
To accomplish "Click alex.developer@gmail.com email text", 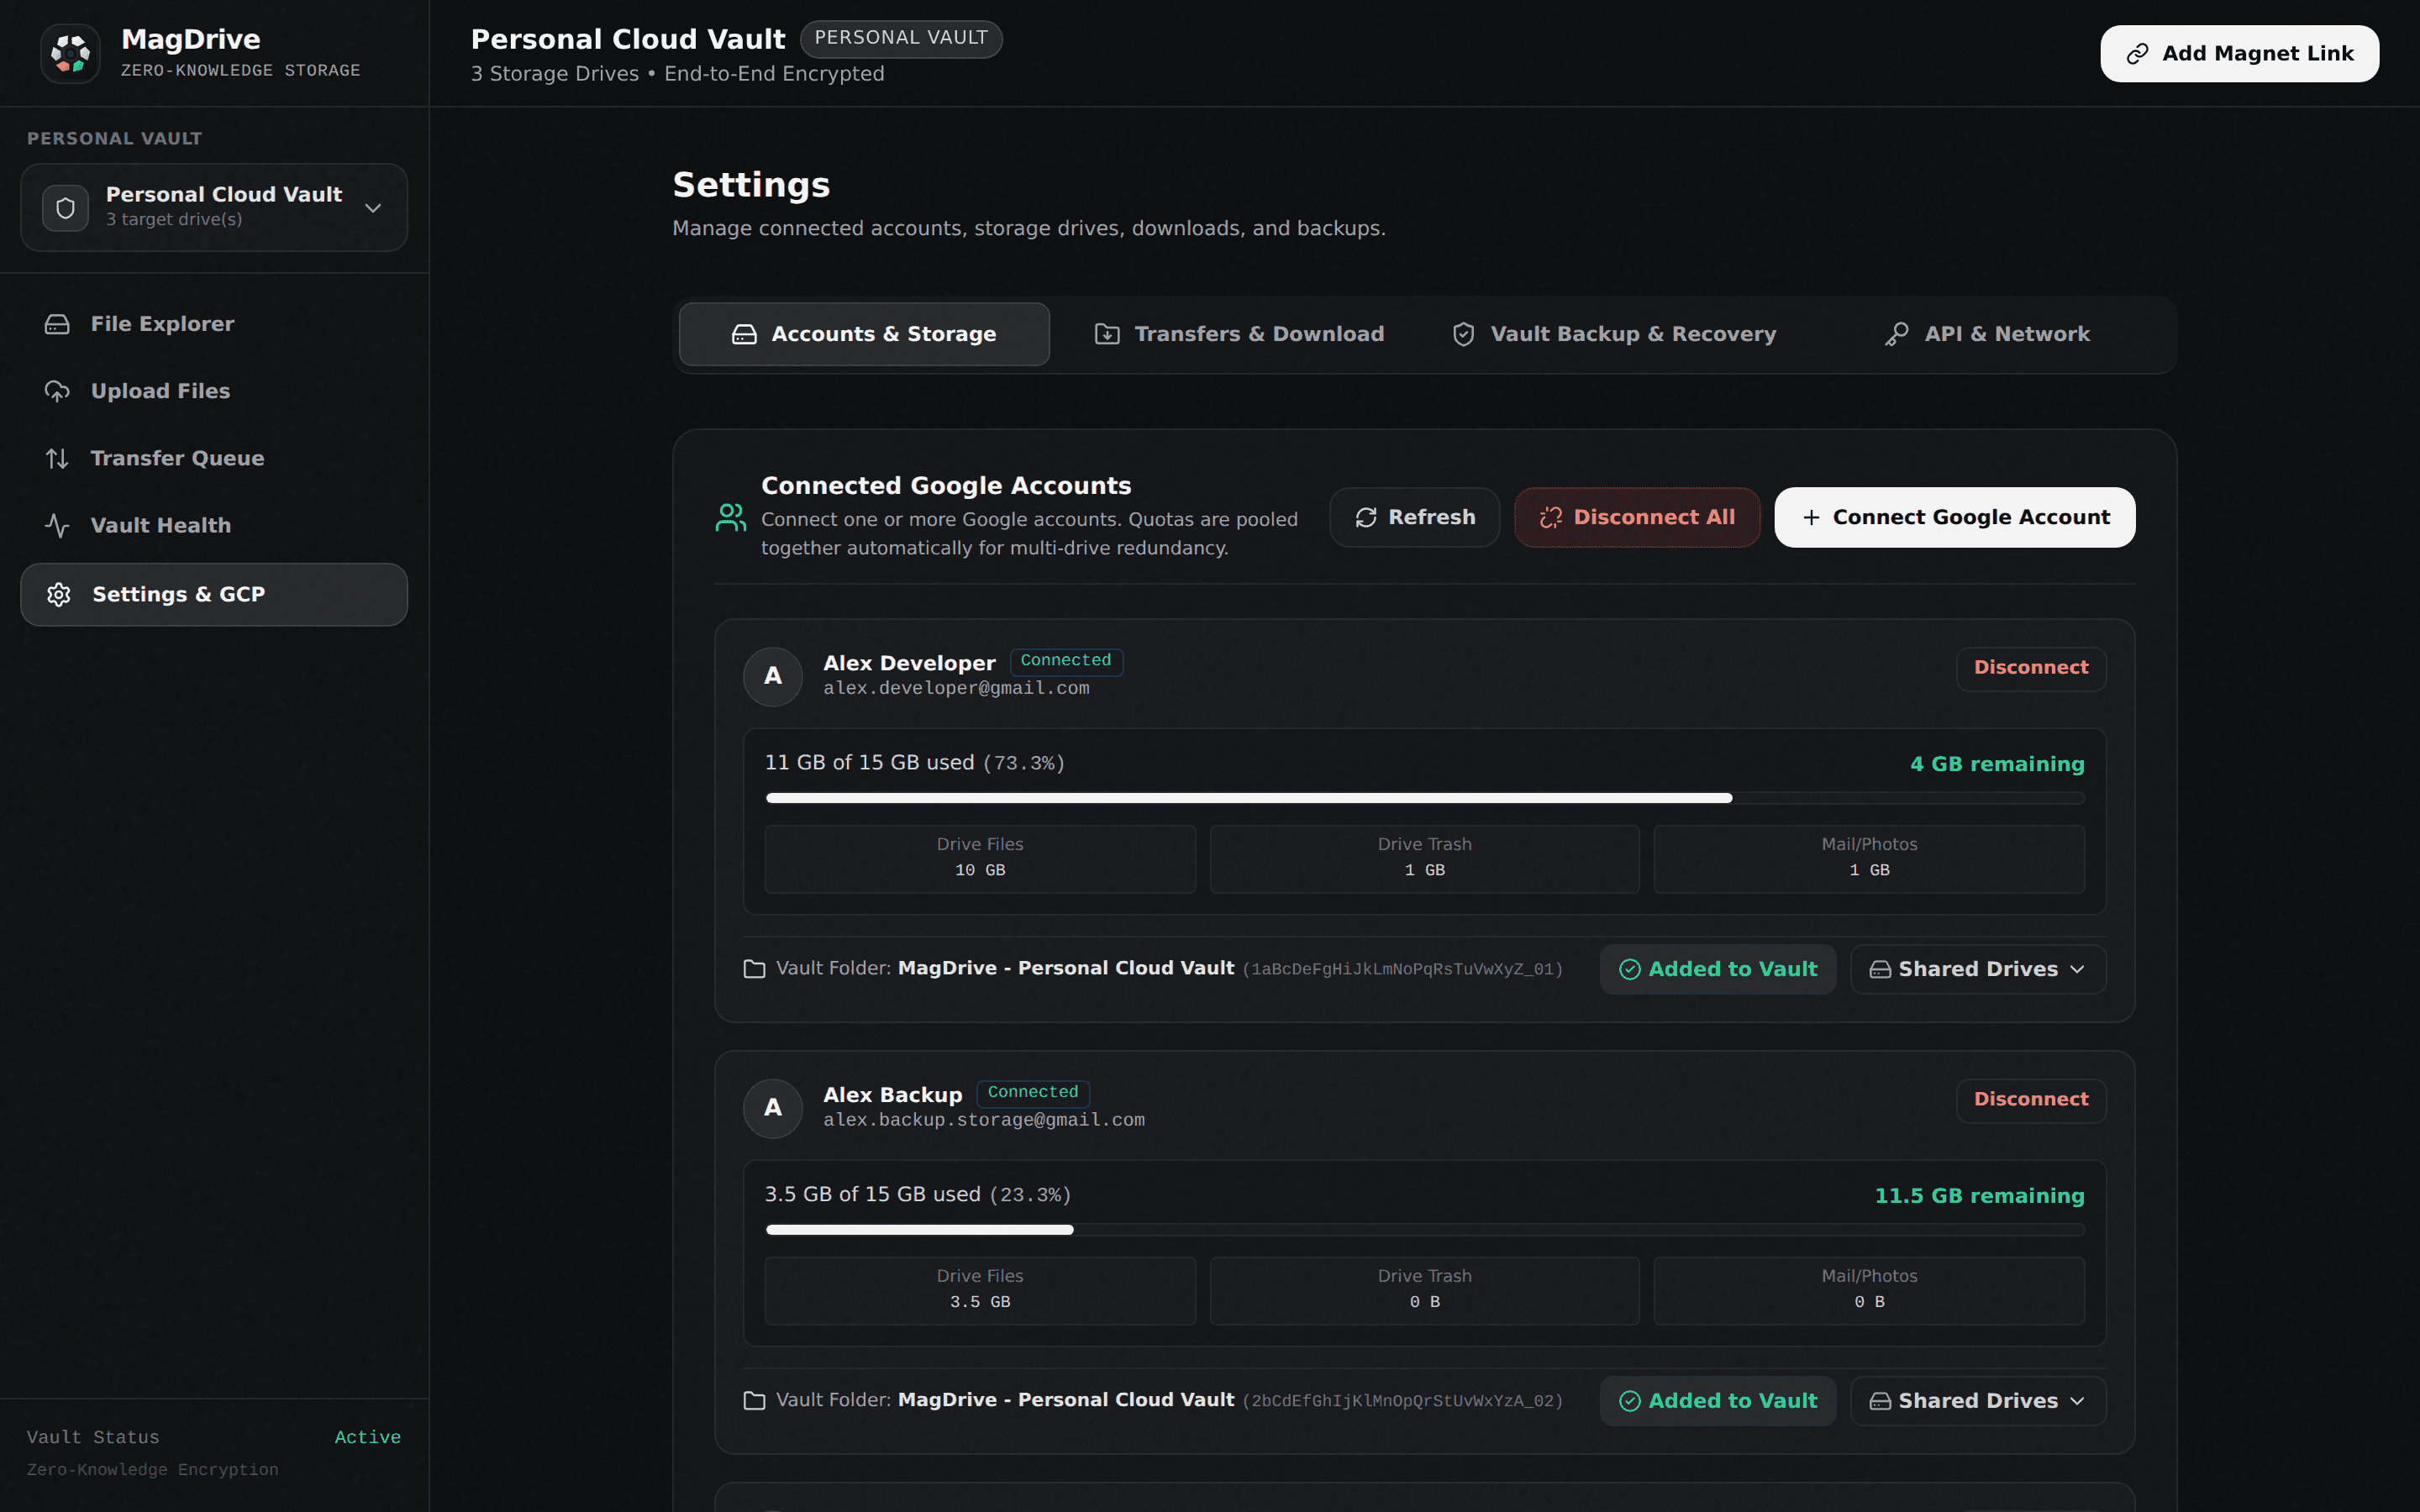I will [956, 689].
